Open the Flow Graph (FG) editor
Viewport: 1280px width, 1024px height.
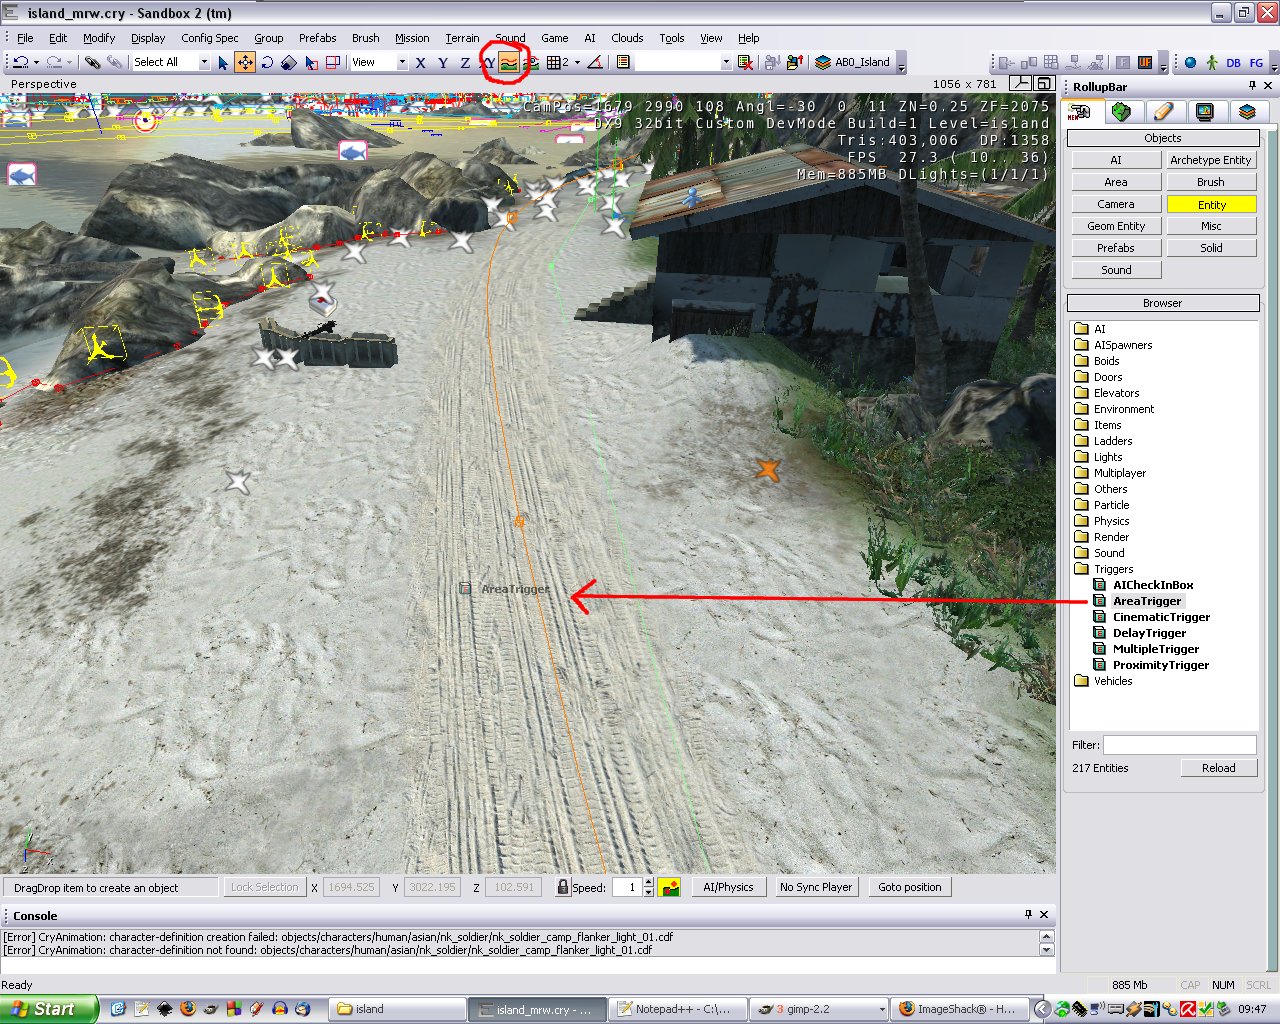1256,62
